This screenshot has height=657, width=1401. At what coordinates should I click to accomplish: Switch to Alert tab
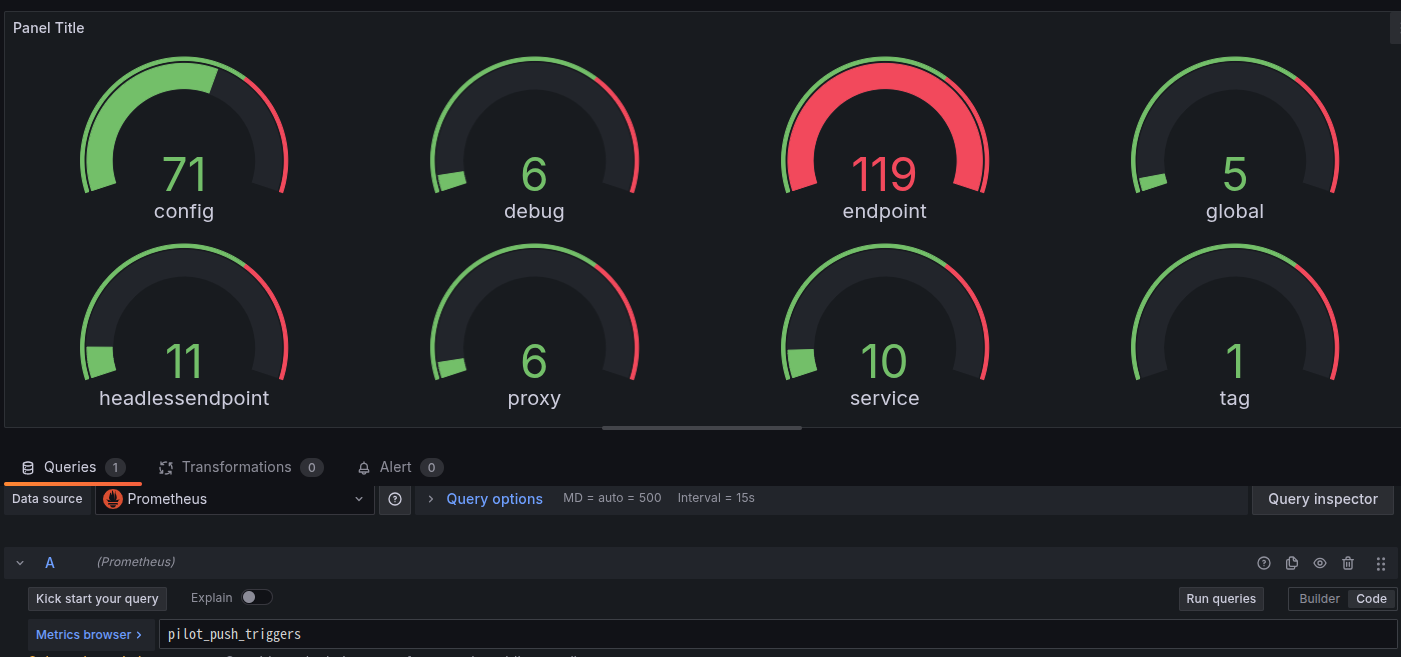coord(400,467)
